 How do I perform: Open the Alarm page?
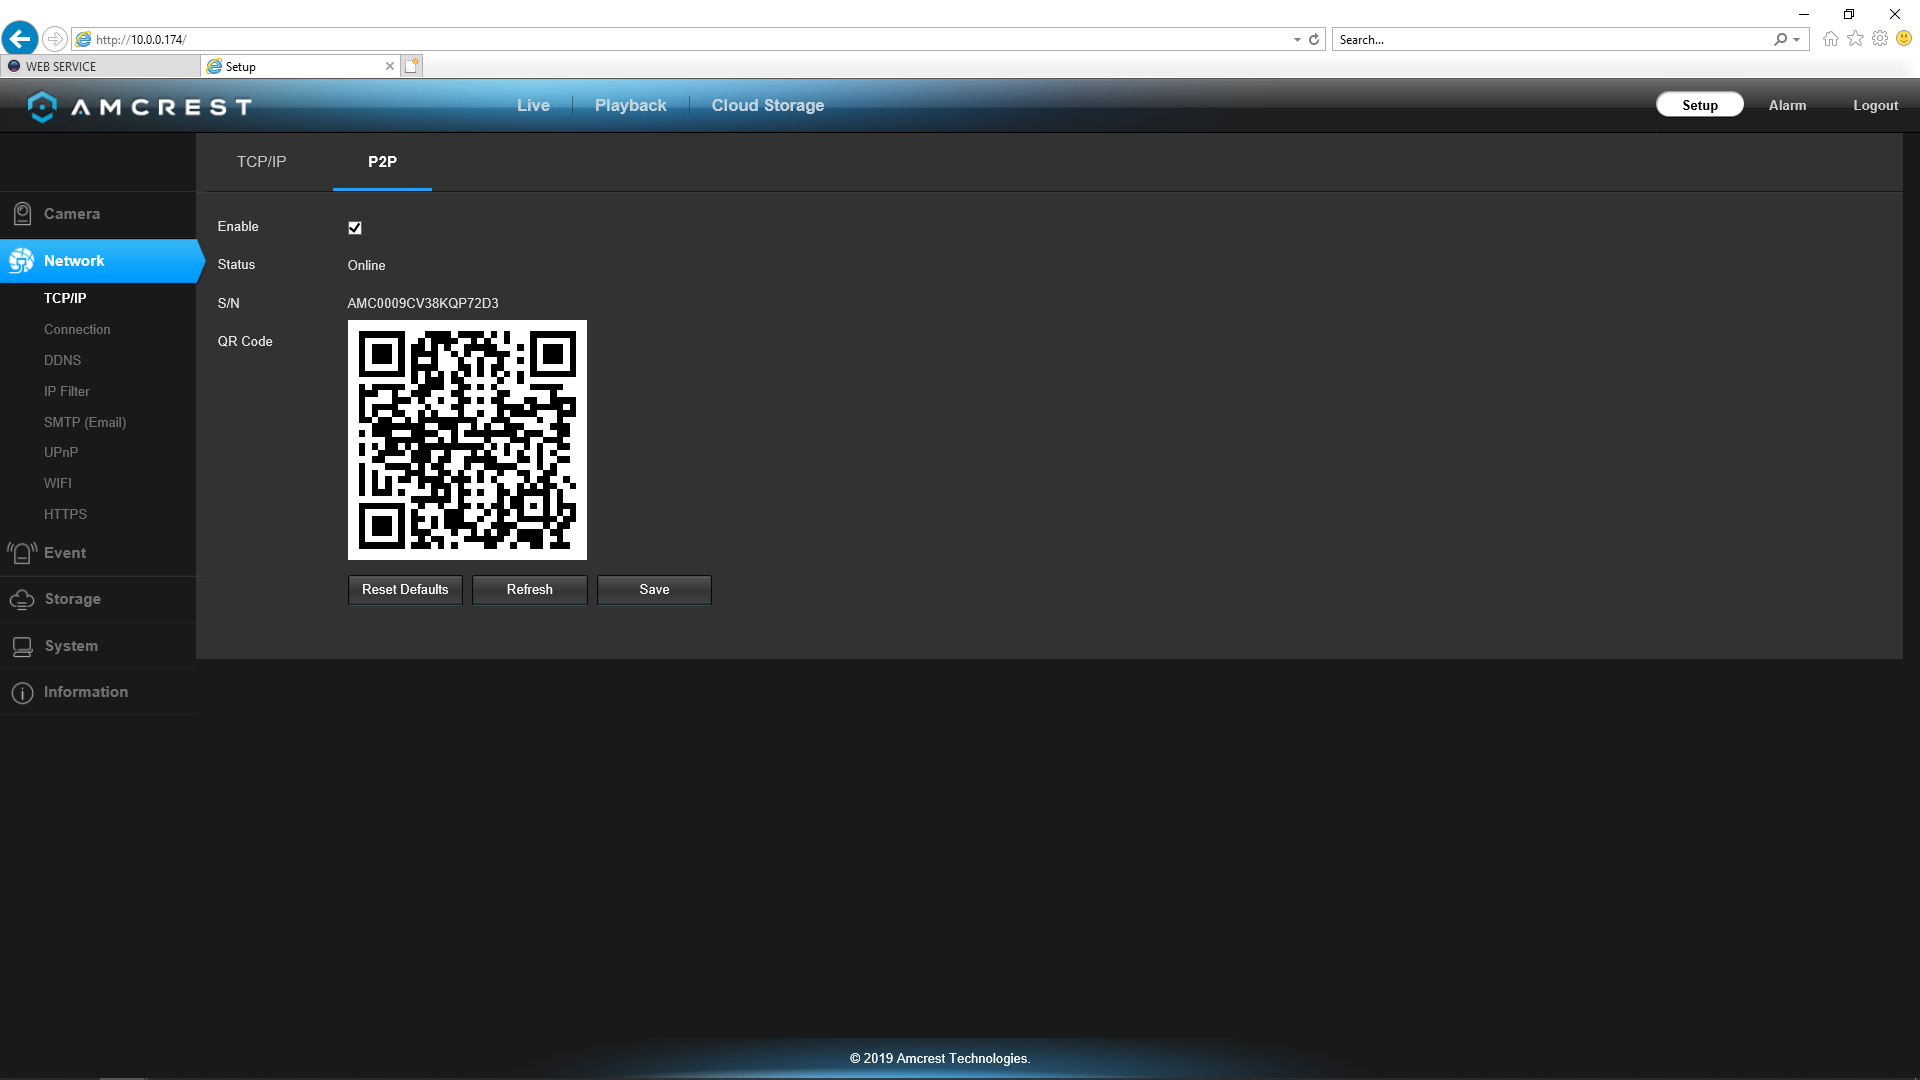click(1787, 106)
